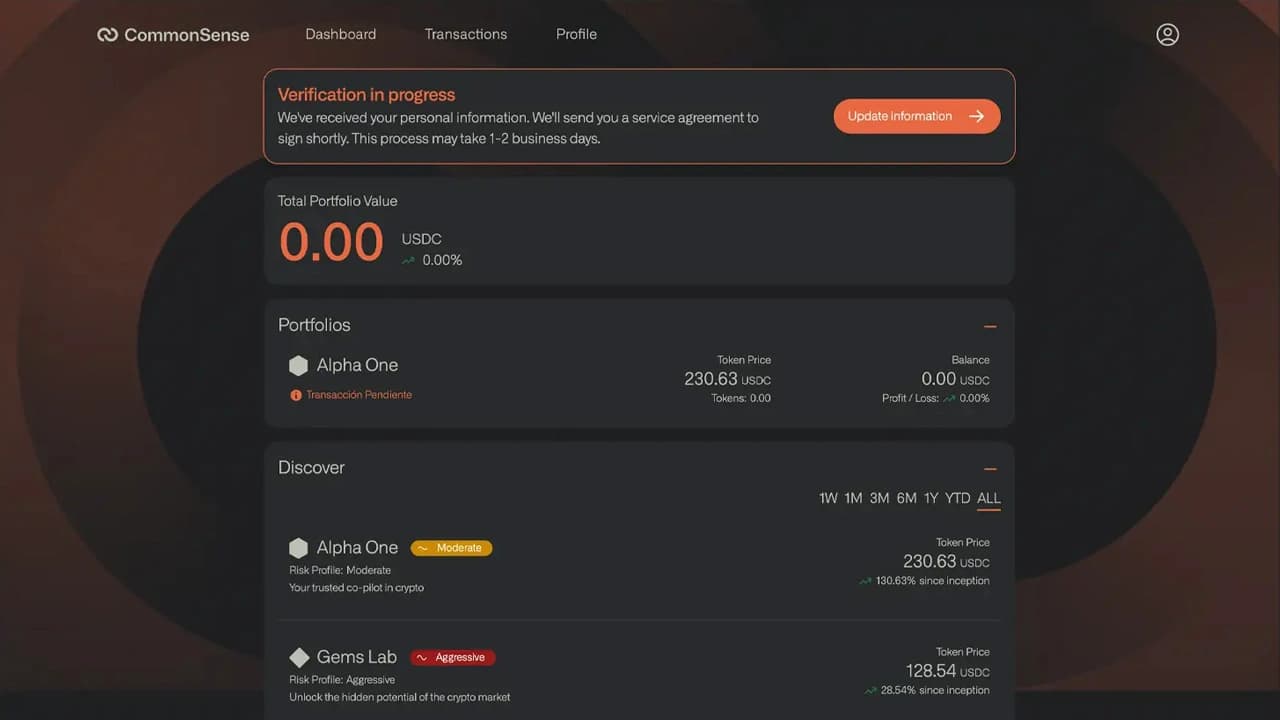Click the Alpha One hexagon icon in Portfolios
This screenshot has width=1280, height=720.
click(298, 366)
